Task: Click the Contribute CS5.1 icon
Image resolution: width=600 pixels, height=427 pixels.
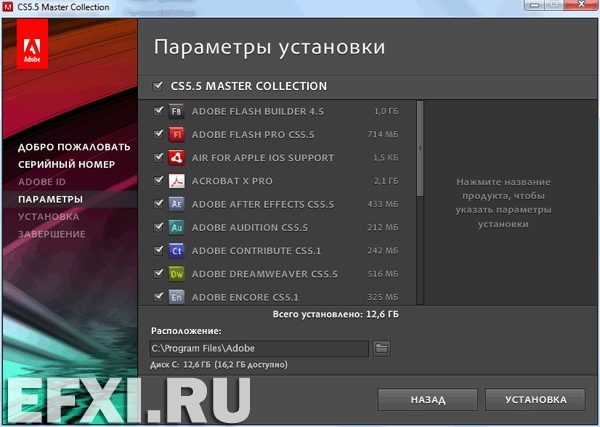Action: coord(176,251)
